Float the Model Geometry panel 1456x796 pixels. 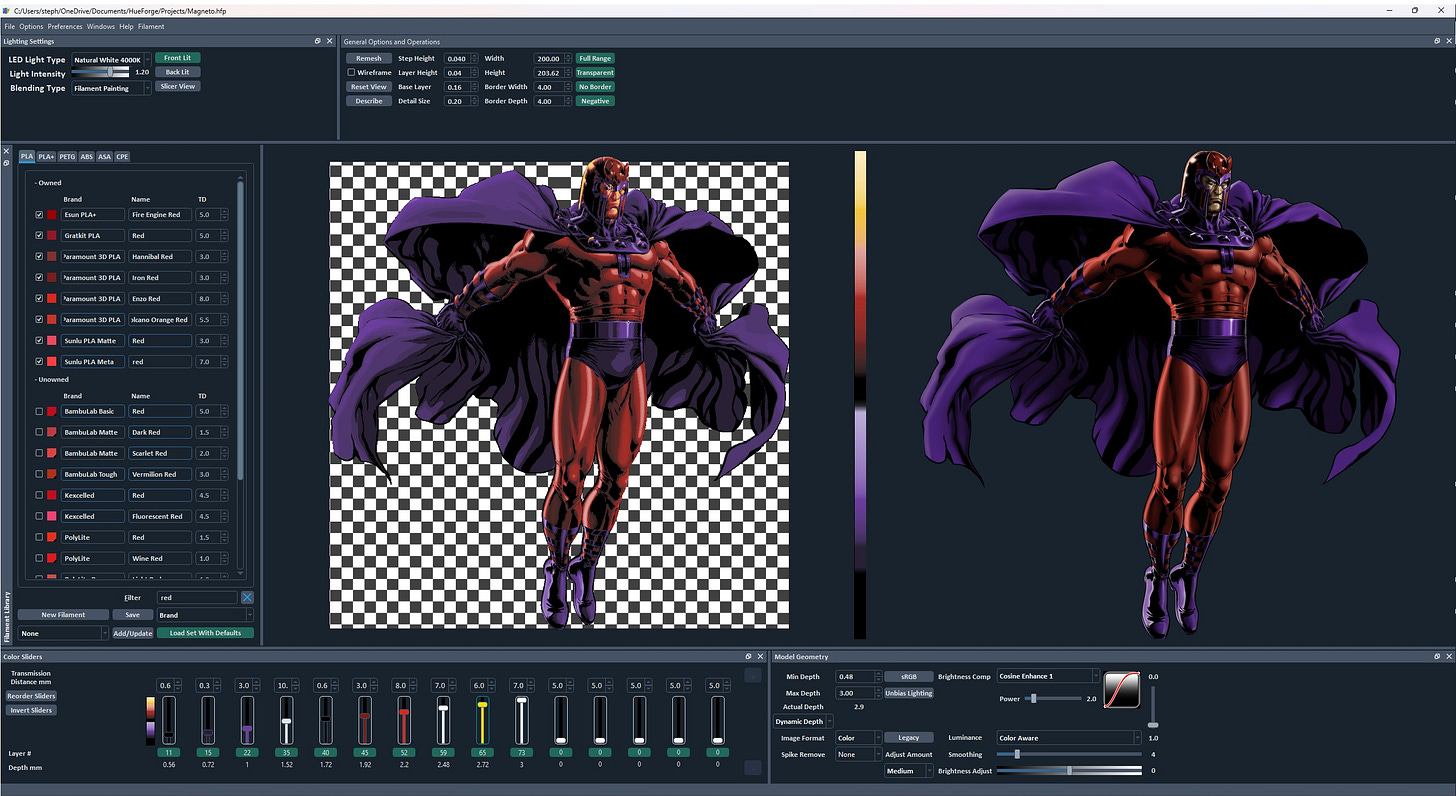[1438, 656]
